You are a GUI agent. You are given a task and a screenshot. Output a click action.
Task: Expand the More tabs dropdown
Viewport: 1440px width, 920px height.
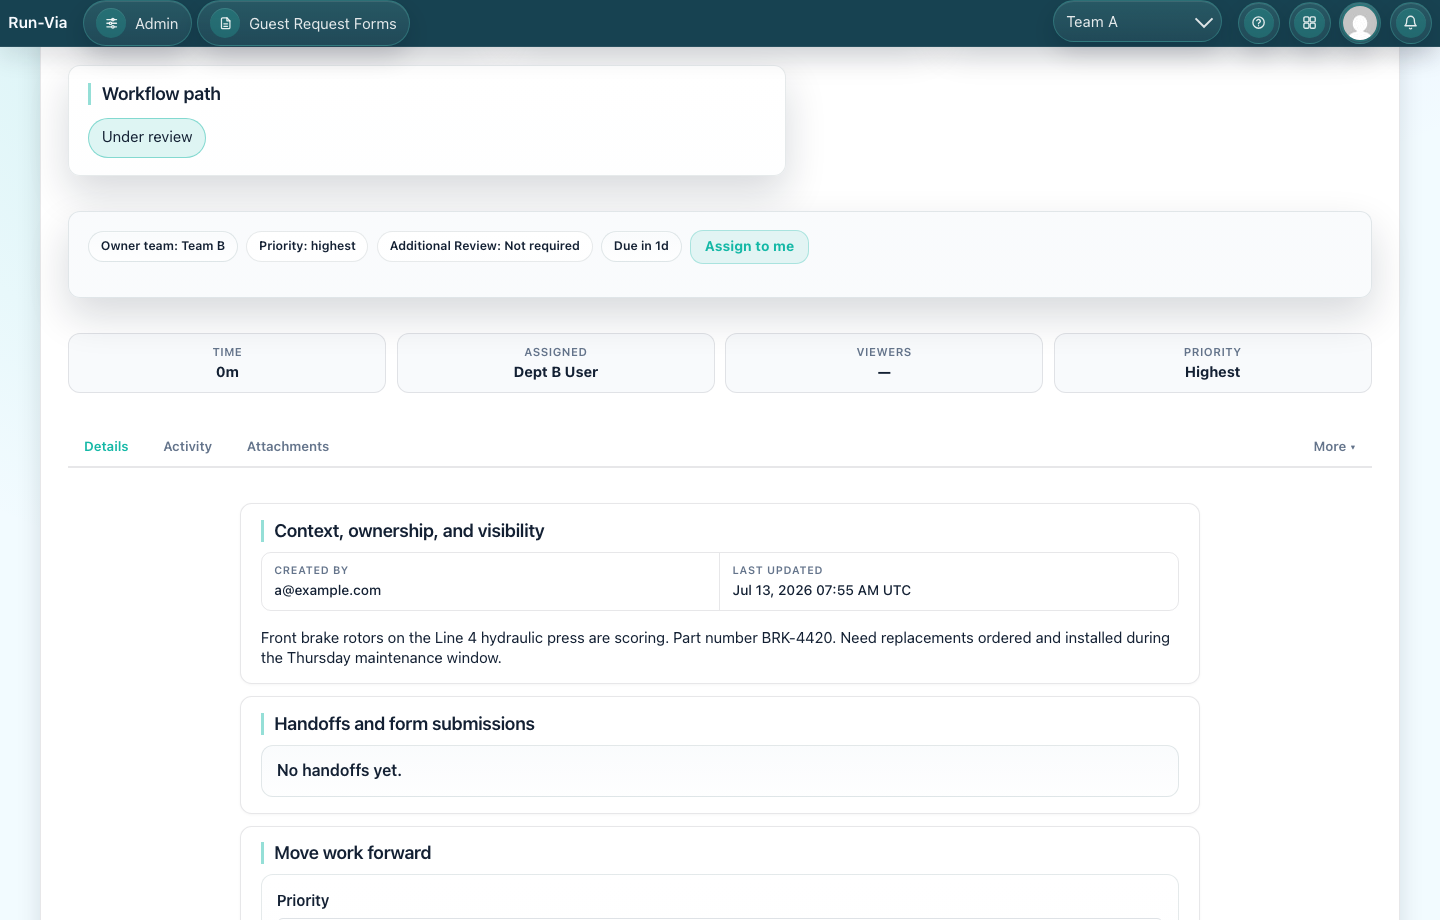pyautogui.click(x=1334, y=447)
